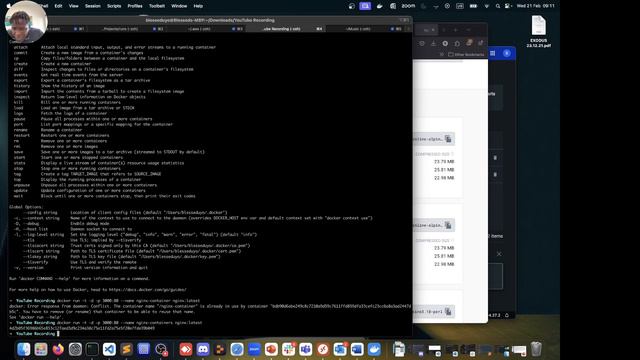The width and height of the screenshot is (640, 360).
Task: Click the date and time clock
Action: 536,6
